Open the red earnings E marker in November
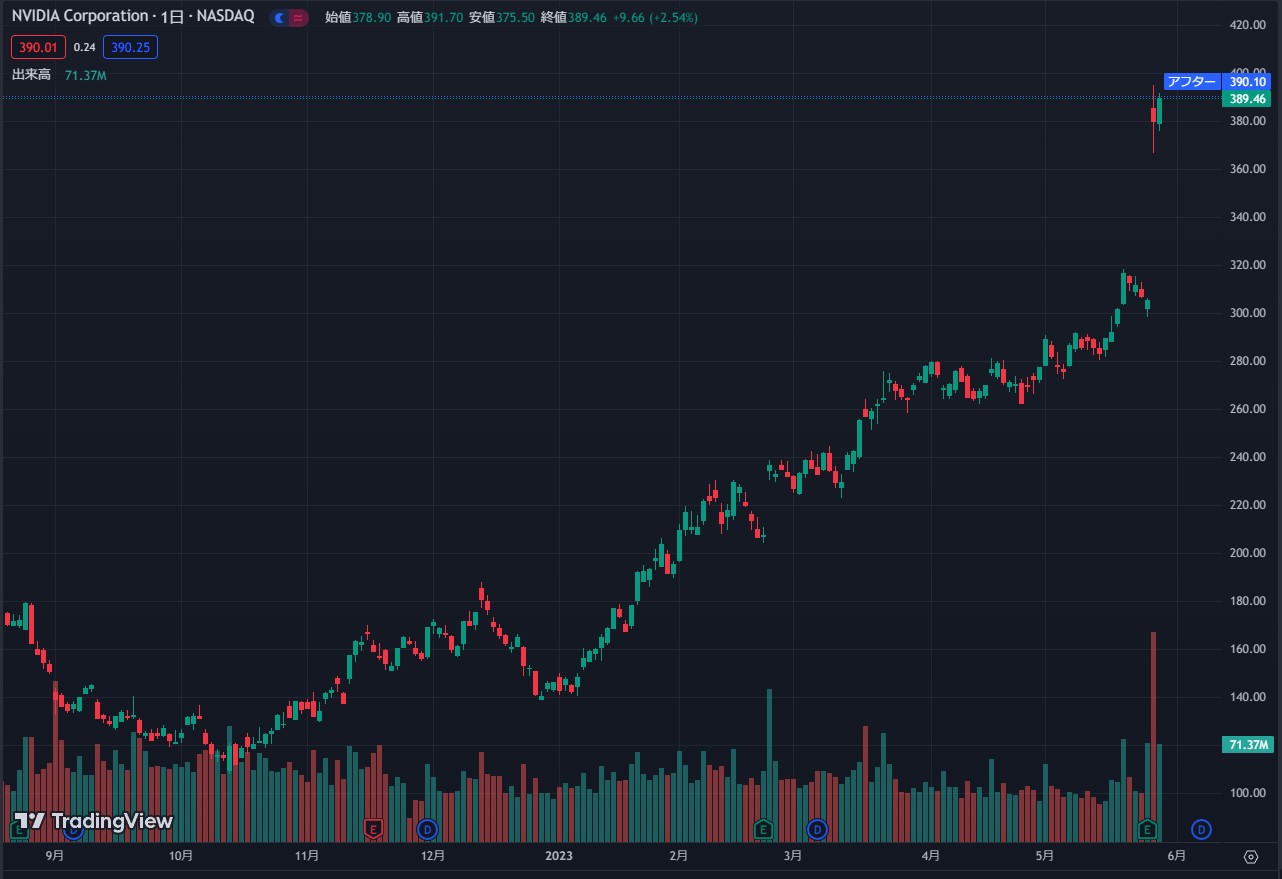The image size is (1282, 879). tap(373, 828)
